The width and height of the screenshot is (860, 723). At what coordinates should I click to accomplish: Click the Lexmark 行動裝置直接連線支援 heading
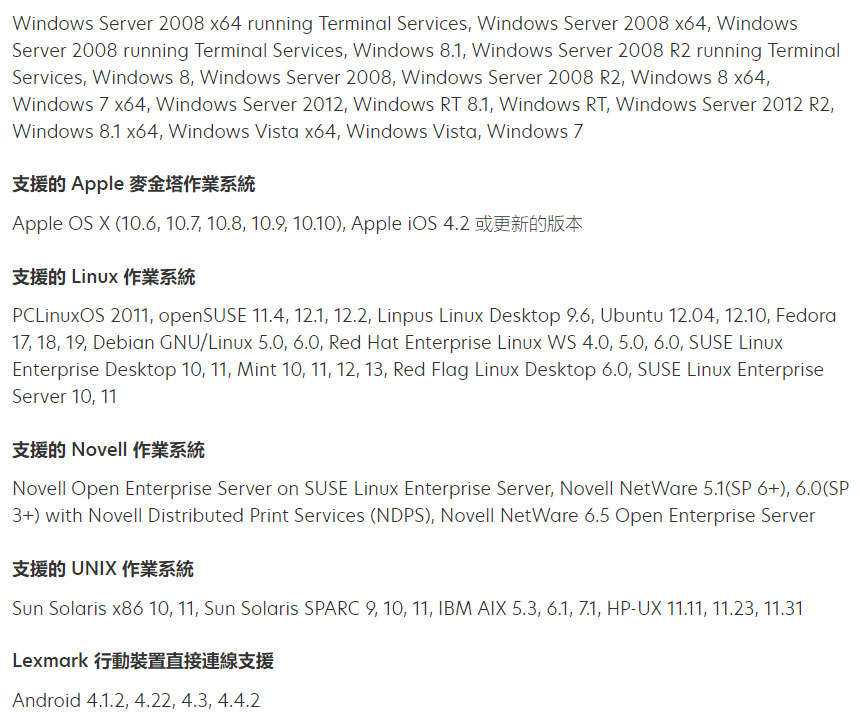coord(143,661)
